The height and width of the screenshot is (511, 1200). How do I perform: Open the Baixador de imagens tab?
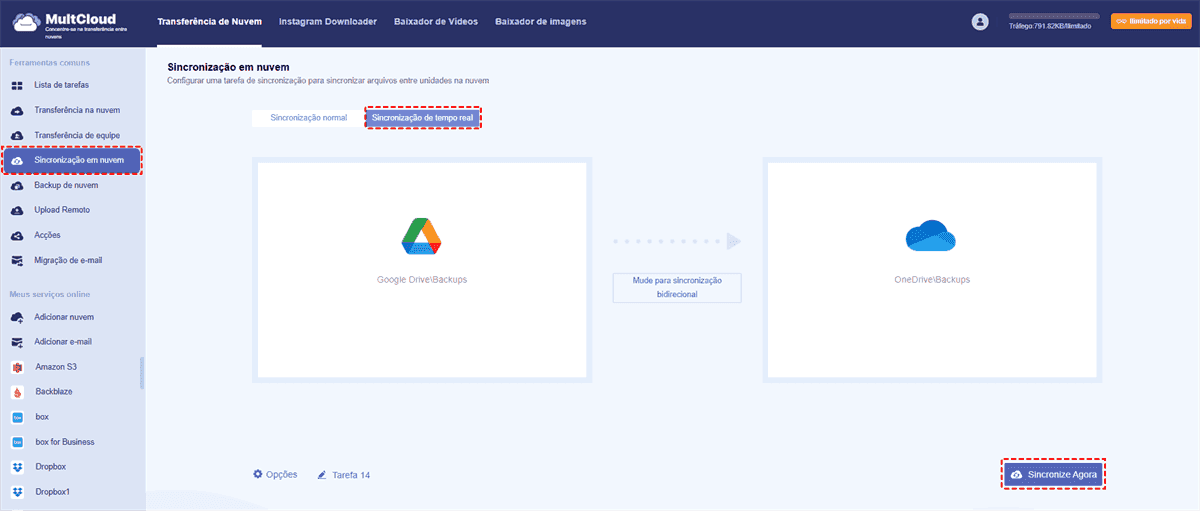(541, 21)
